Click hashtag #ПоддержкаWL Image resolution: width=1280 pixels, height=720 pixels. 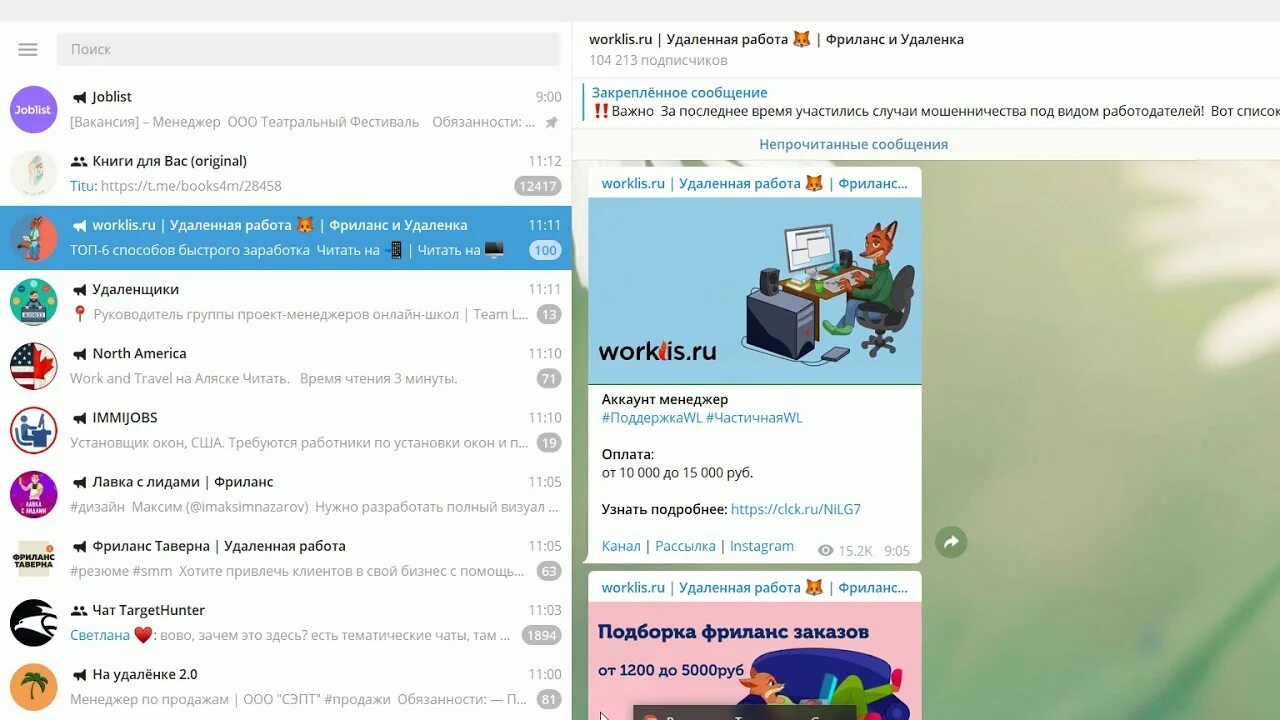pyautogui.click(x=652, y=418)
